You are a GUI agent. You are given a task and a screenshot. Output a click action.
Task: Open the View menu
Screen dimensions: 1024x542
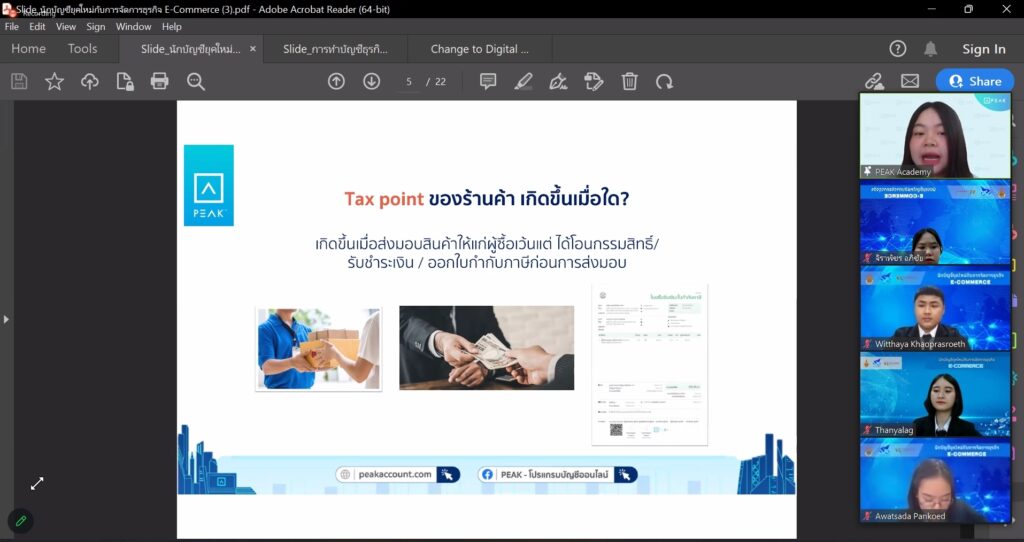tap(66, 27)
